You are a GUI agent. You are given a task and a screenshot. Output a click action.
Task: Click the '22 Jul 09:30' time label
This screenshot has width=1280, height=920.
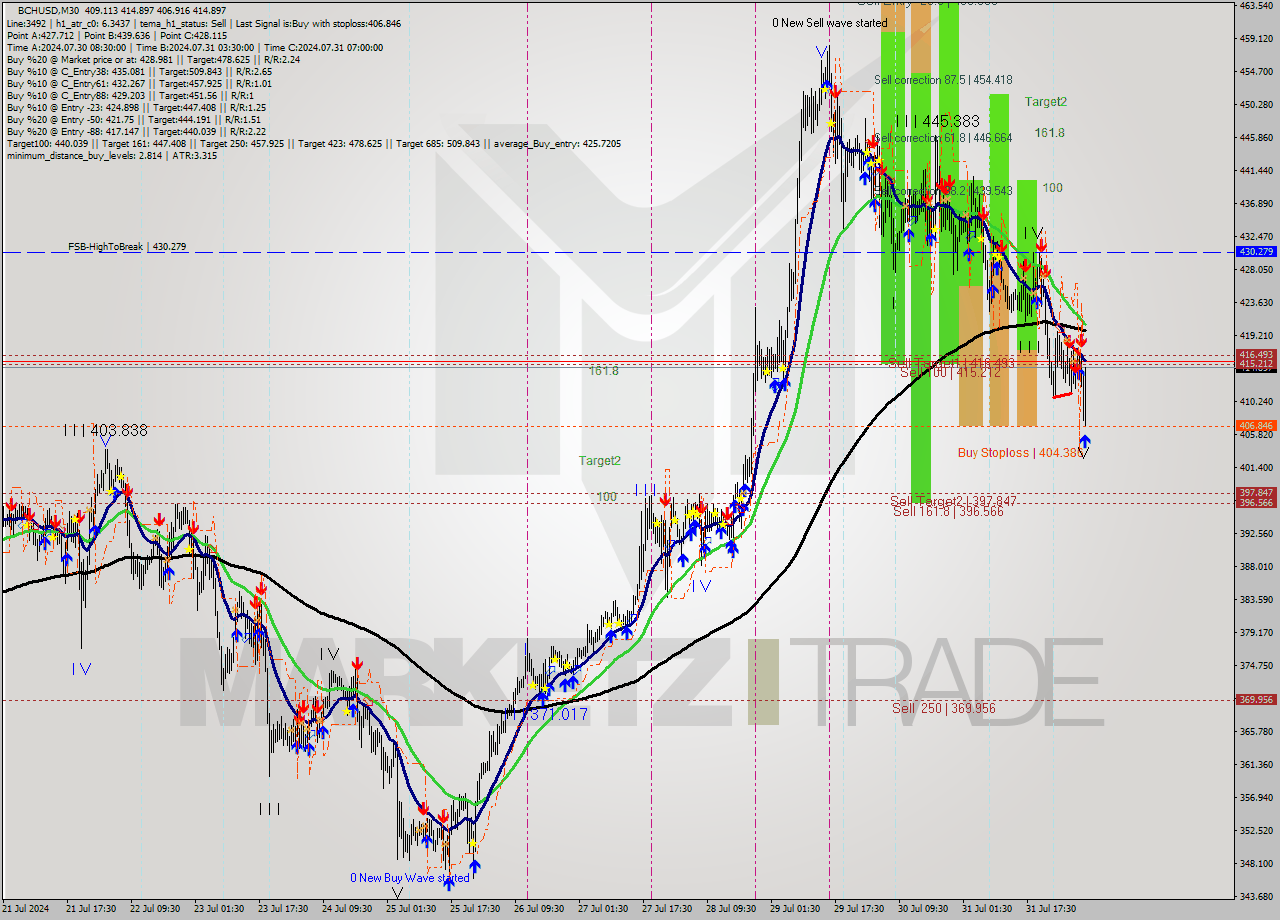click(x=153, y=909)
